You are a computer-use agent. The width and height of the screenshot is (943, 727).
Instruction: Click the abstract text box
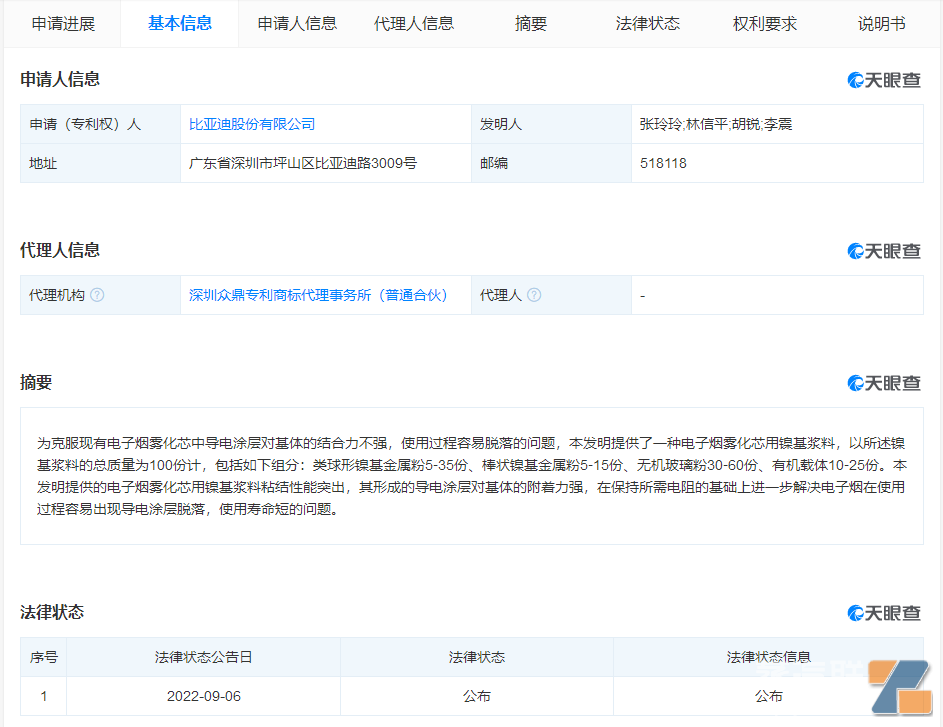click(471, 475)
